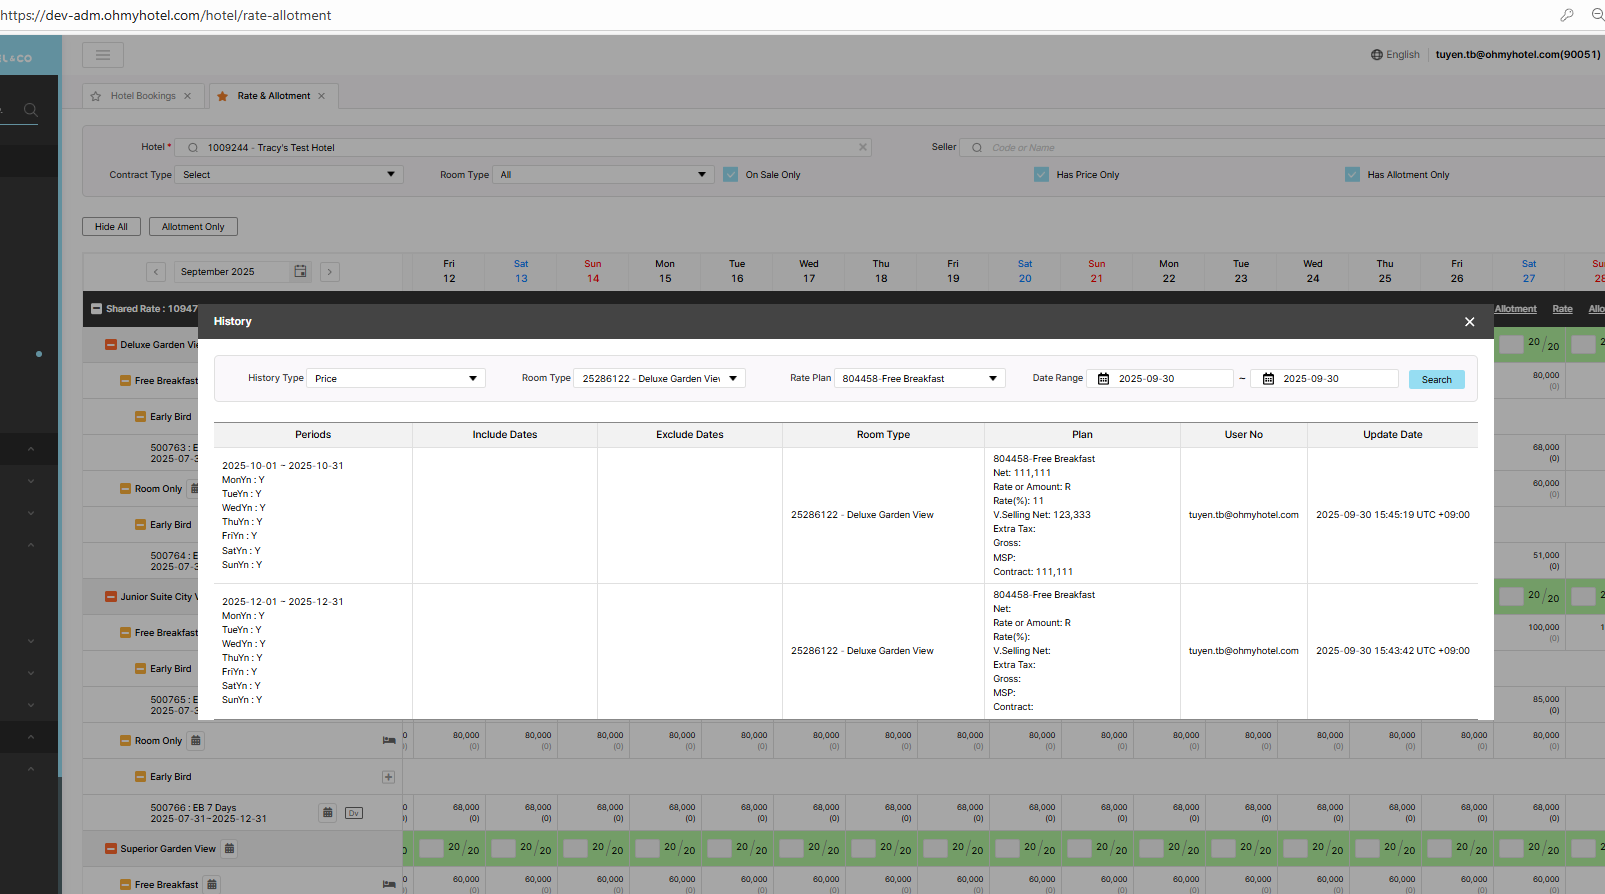
Task: Toggle the Has Allotment Only checkbox
Action: click(x=1353, y=175)
